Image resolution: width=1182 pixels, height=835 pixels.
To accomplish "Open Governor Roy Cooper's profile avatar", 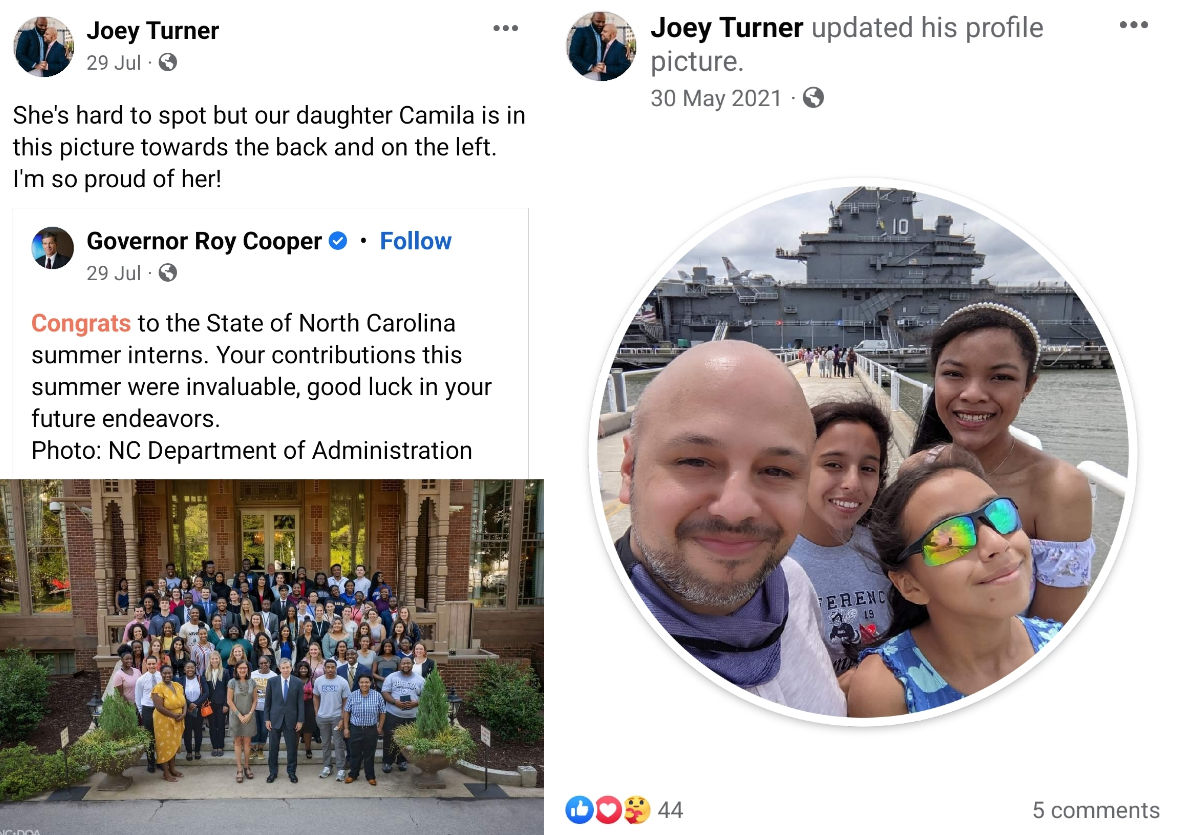I will coord(53,248).
